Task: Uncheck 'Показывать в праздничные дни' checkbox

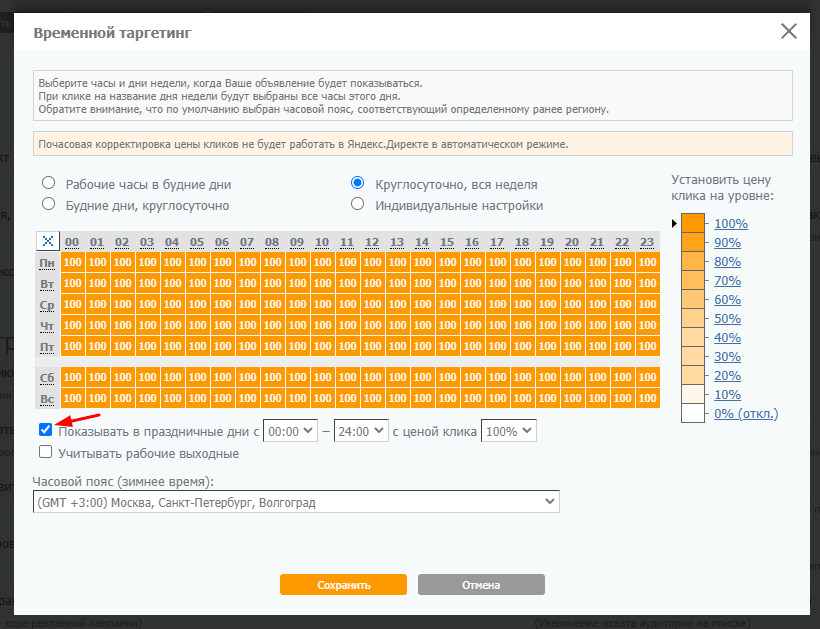Action: tap(45, 430)
